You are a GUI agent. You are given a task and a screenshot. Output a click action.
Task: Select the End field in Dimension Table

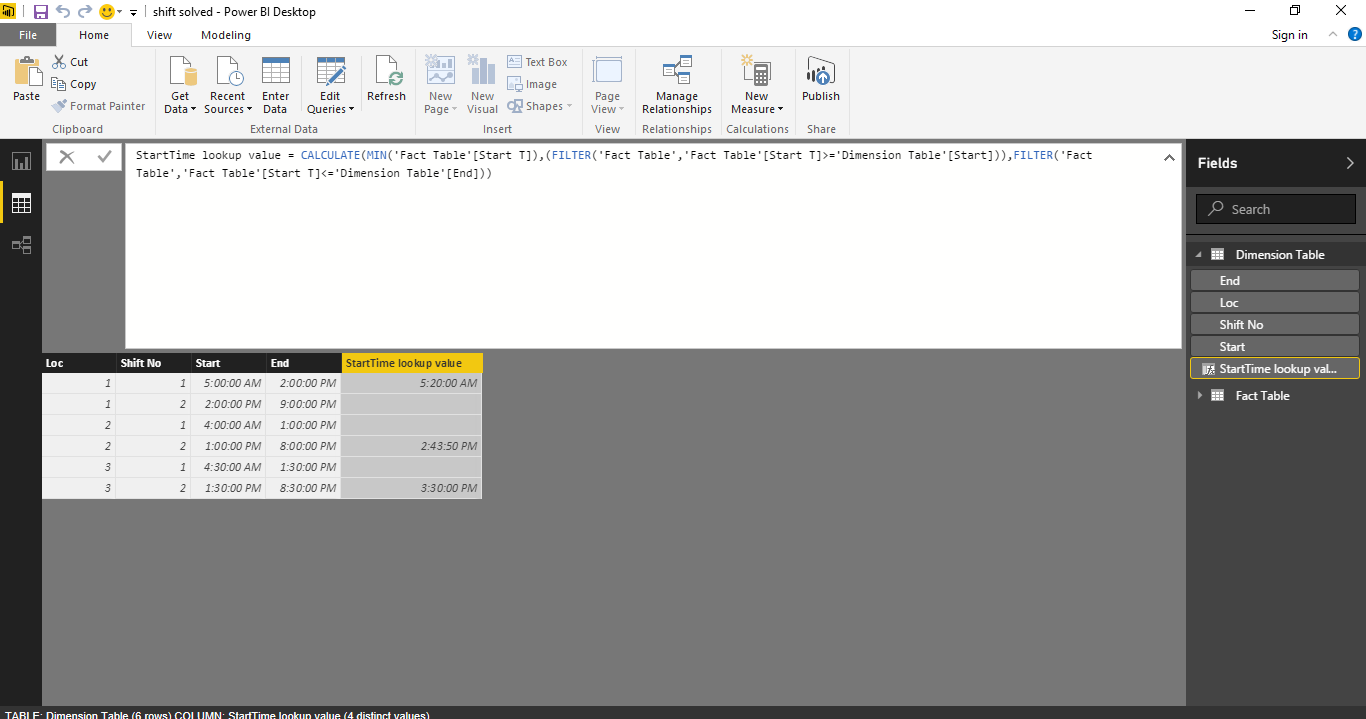pyautogui.click(x=1275, y=281)
